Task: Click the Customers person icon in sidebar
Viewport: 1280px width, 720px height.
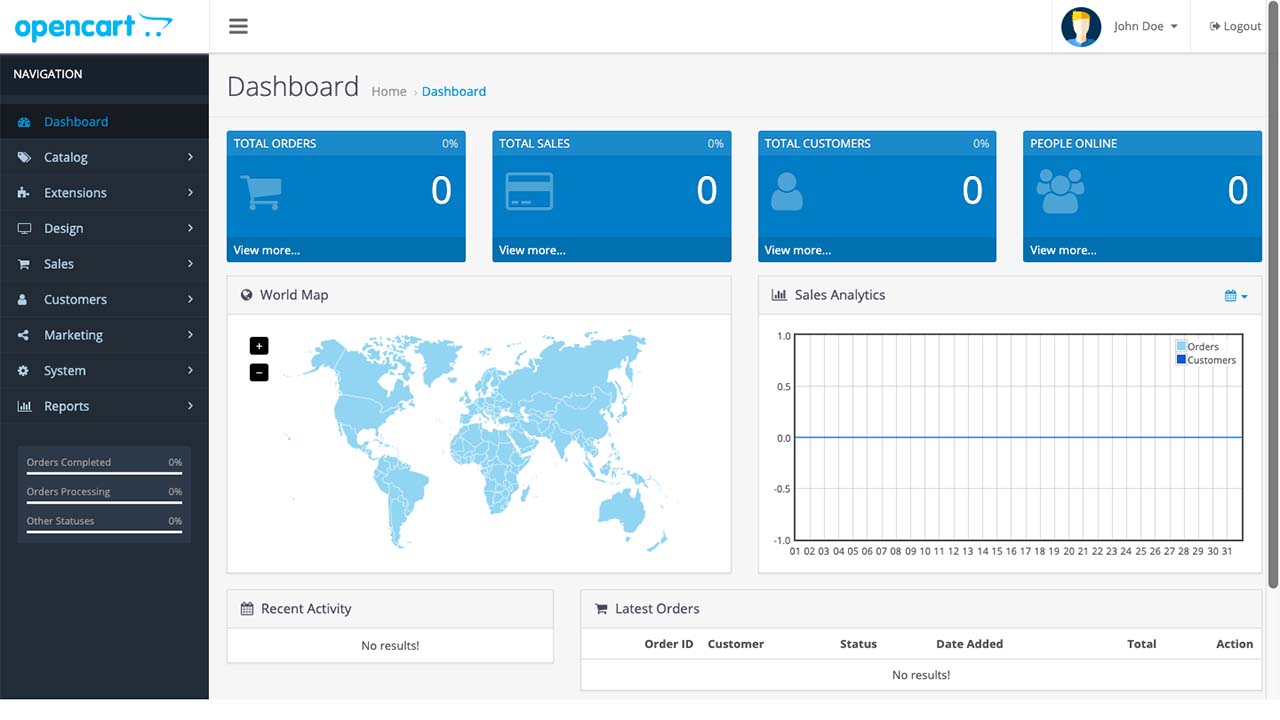Action: (x=23, y=300)
